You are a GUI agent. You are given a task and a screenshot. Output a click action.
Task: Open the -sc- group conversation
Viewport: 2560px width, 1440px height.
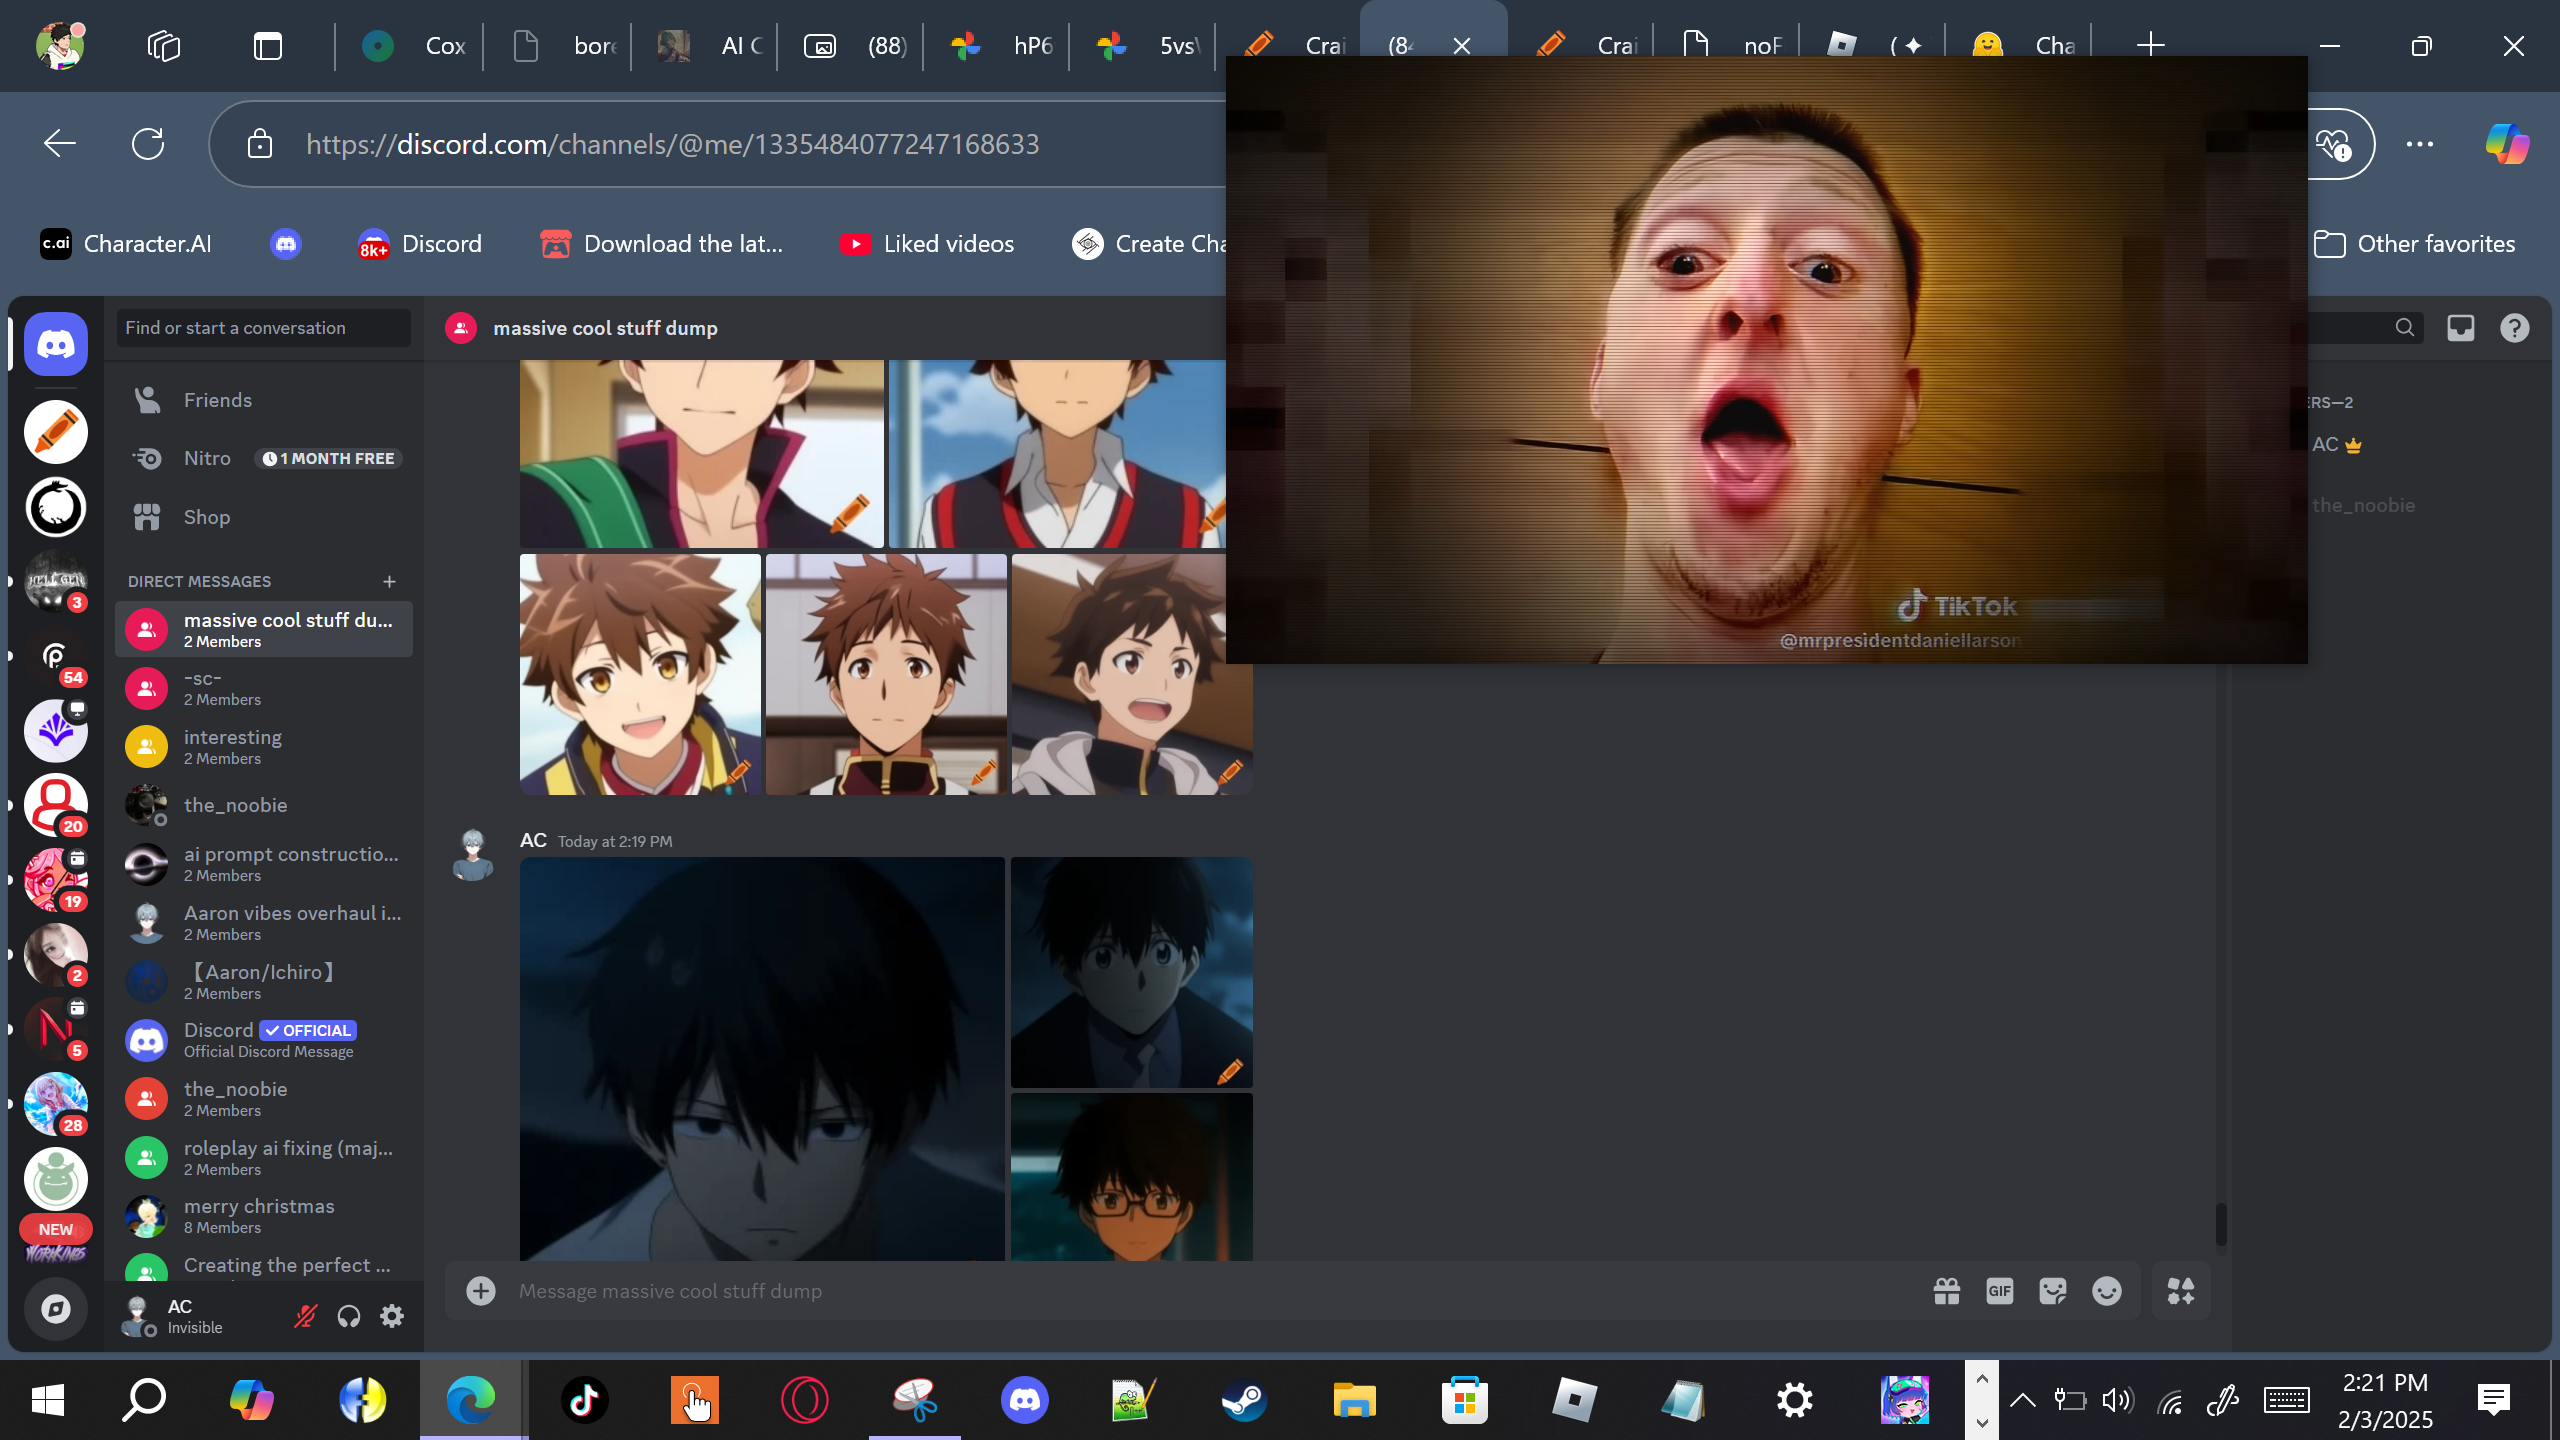click(264, 688)
